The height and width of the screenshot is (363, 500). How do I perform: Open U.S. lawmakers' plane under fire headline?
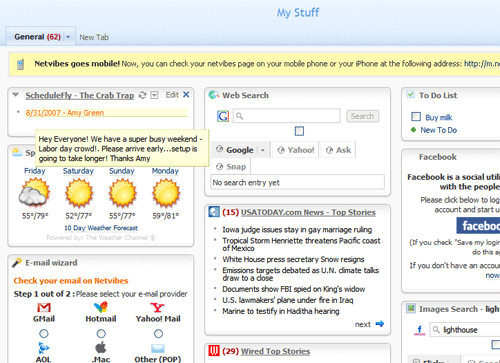(288, 300)
